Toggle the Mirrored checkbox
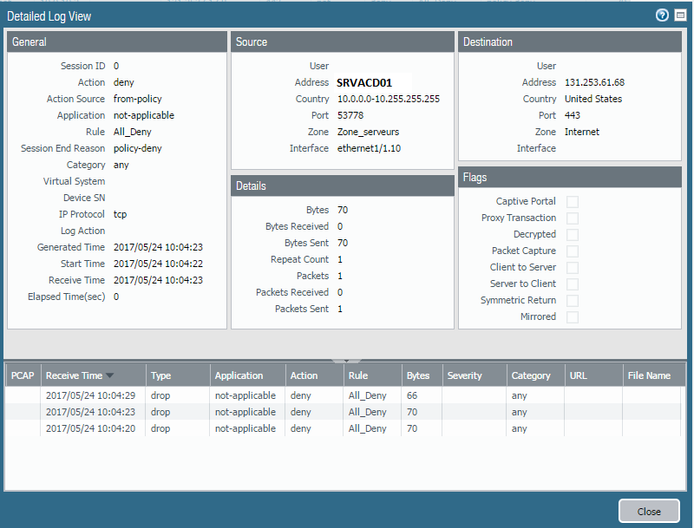The width and height of the screenshot is (694, 528). (x=573, y=317)
